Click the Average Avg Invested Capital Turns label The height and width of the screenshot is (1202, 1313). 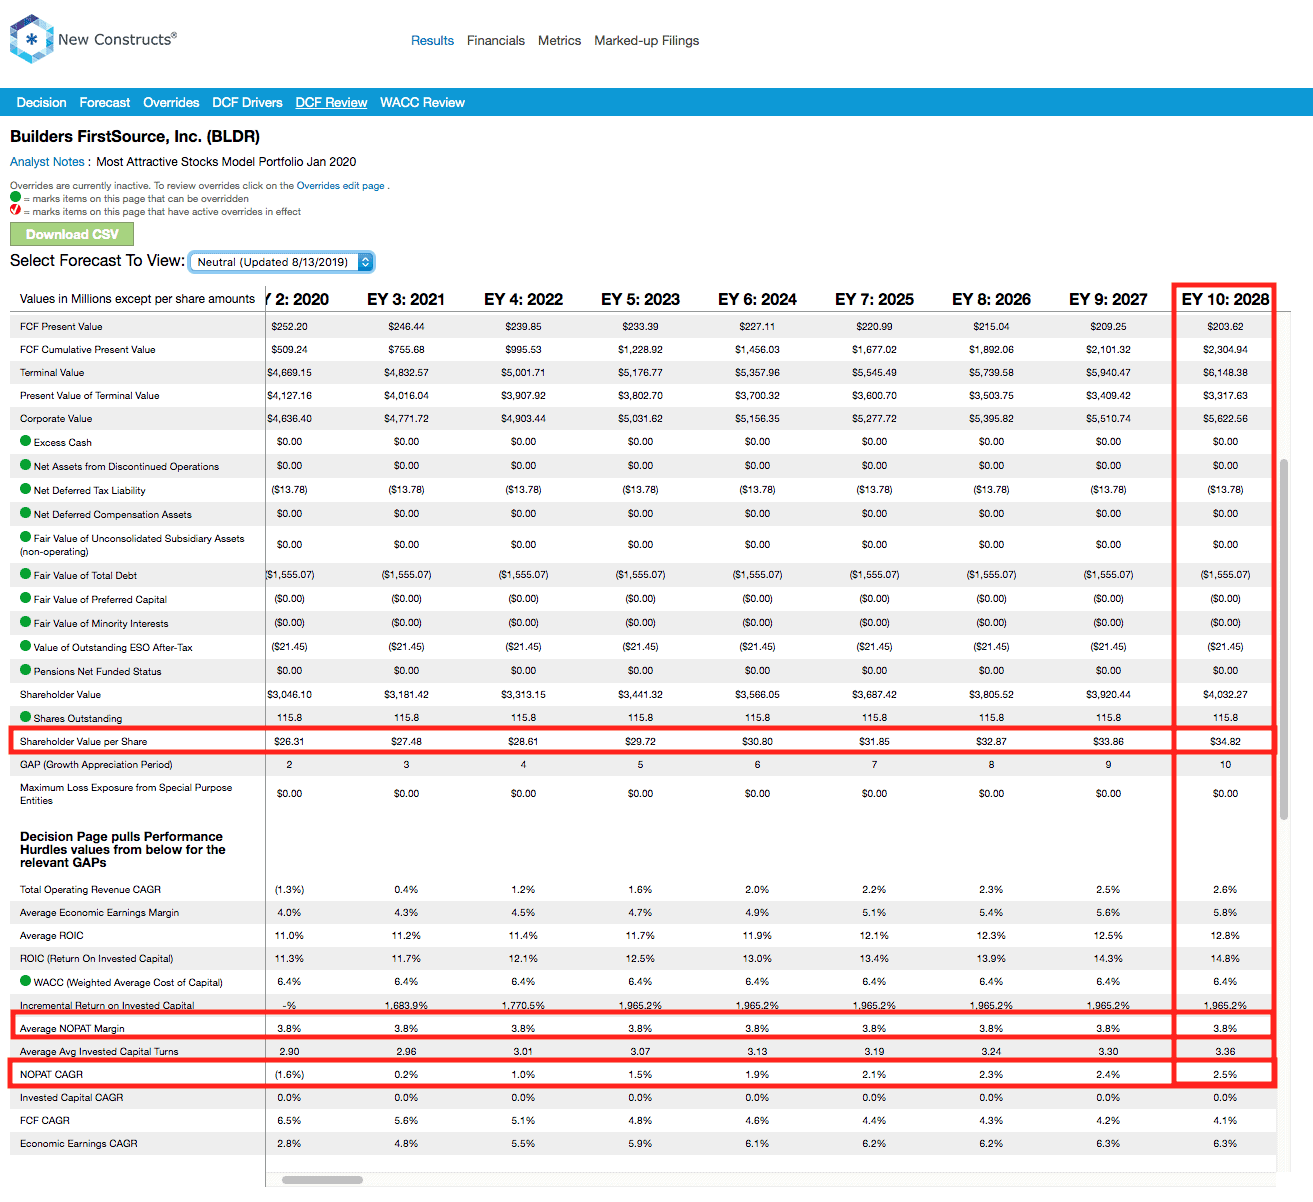pos(99,1052)
